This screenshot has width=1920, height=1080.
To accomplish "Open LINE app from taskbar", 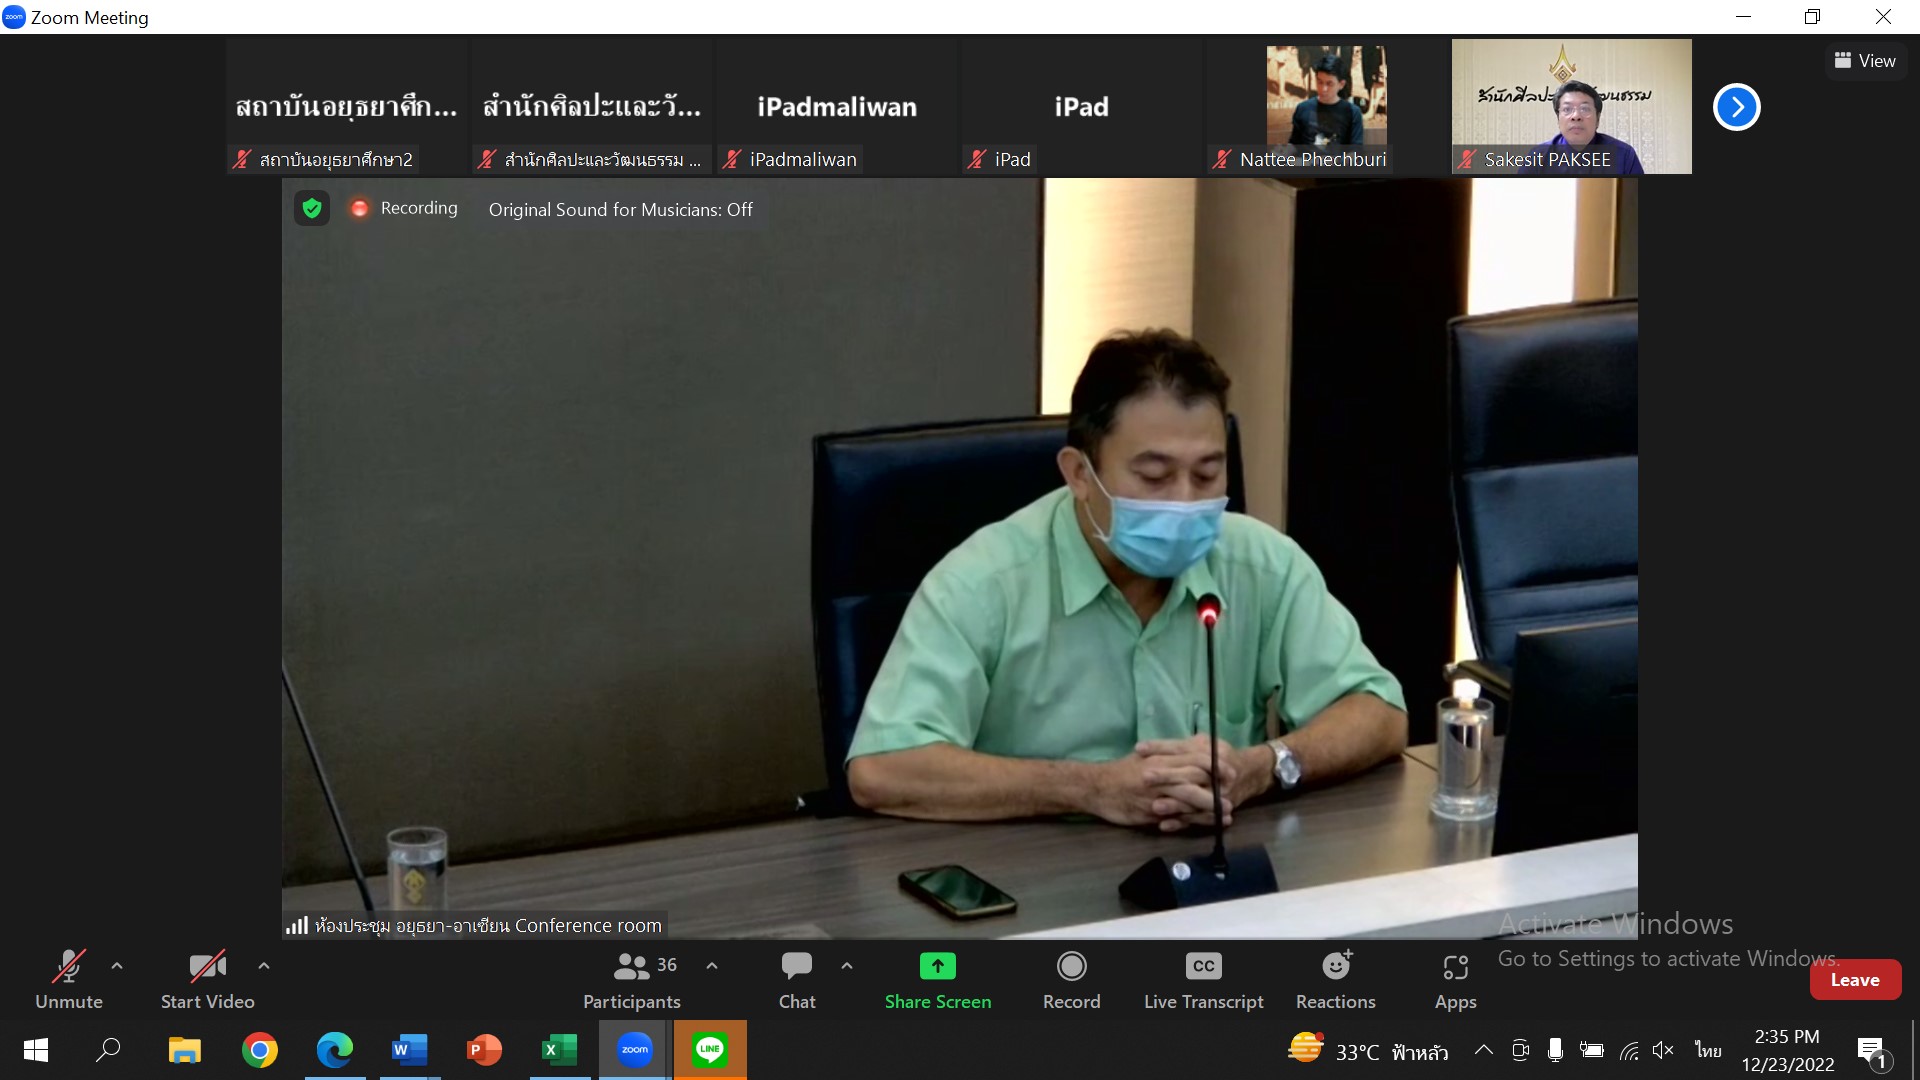I will pyautogui.click(x=710, y=1050).
